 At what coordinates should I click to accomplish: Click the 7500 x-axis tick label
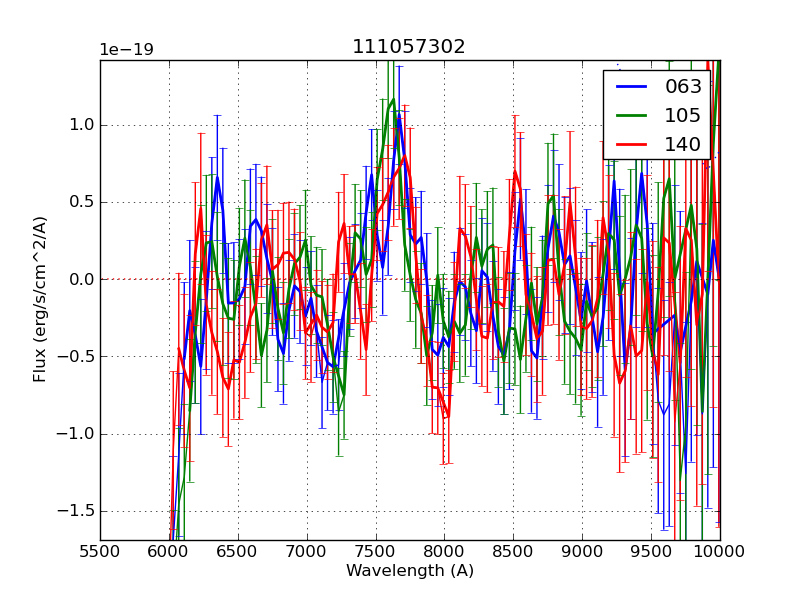[x=375, y=550]
